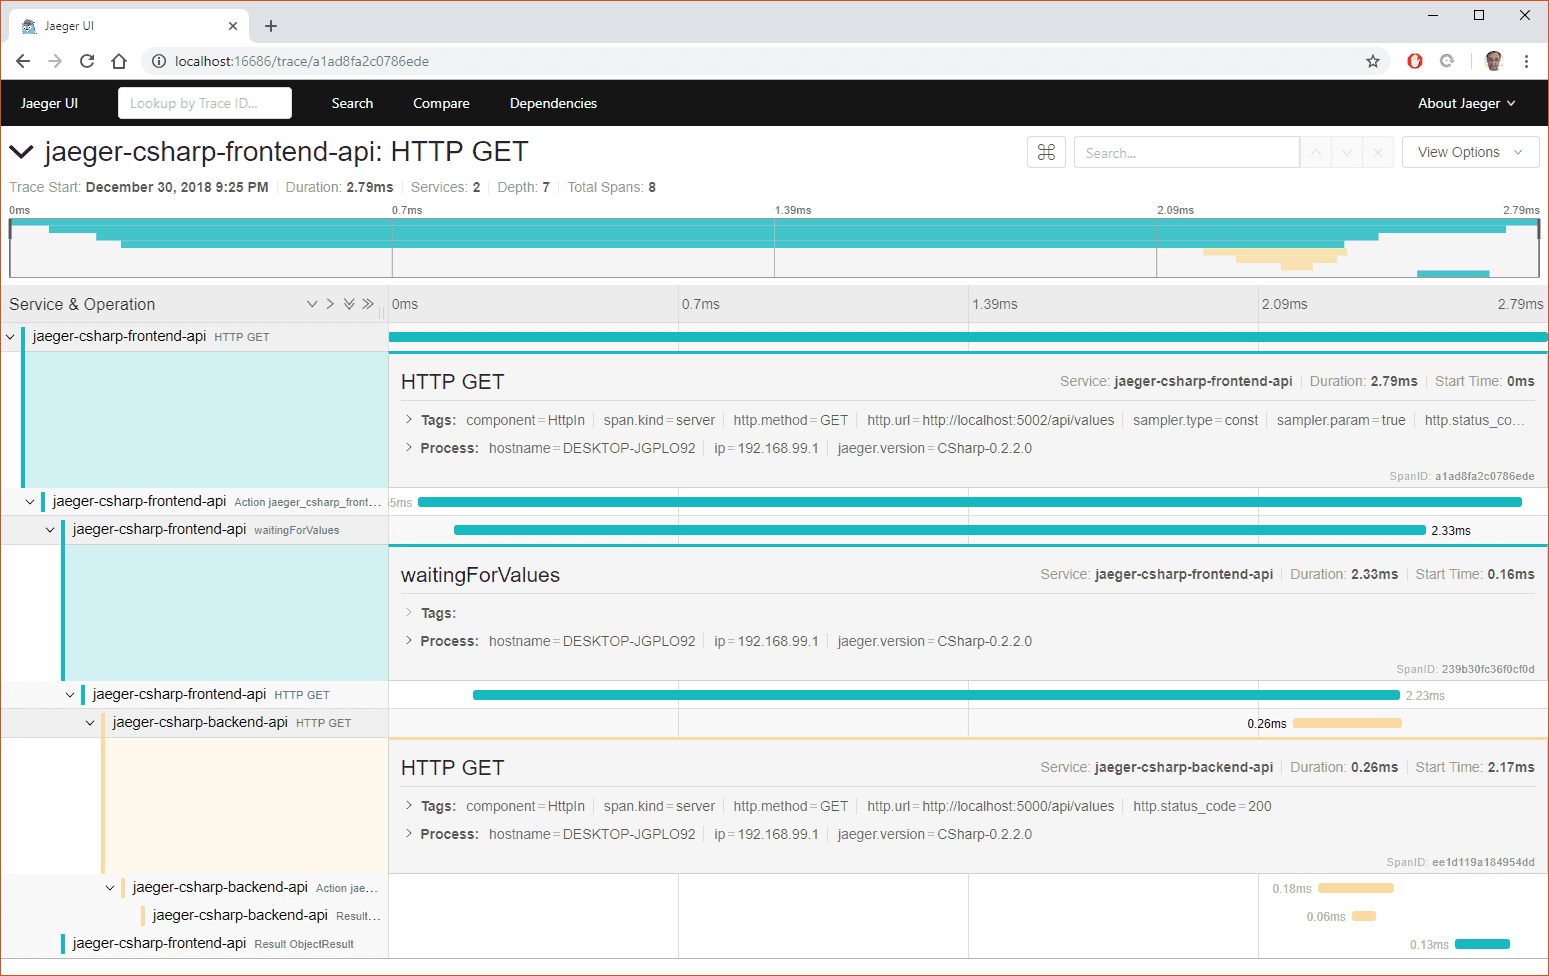Open browser home page icon
Viewport: 1549px width, 976px height.
click(119, 61)
